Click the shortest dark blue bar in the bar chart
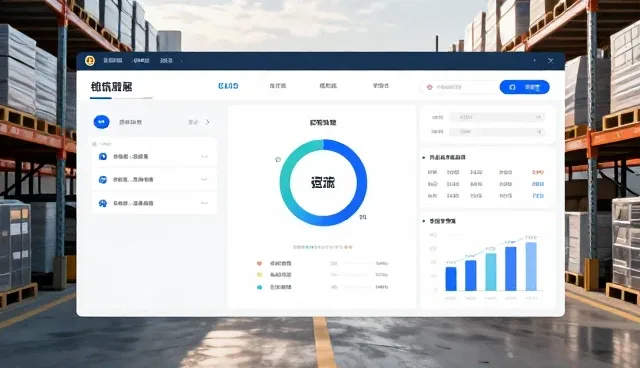 pyautogui.click(x=451, y=279)
